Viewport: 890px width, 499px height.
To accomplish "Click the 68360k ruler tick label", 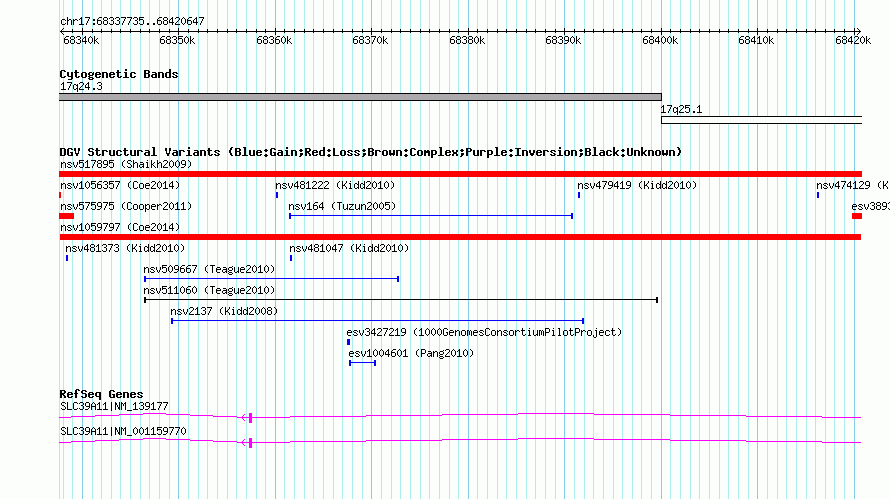I will coord(274,40).
